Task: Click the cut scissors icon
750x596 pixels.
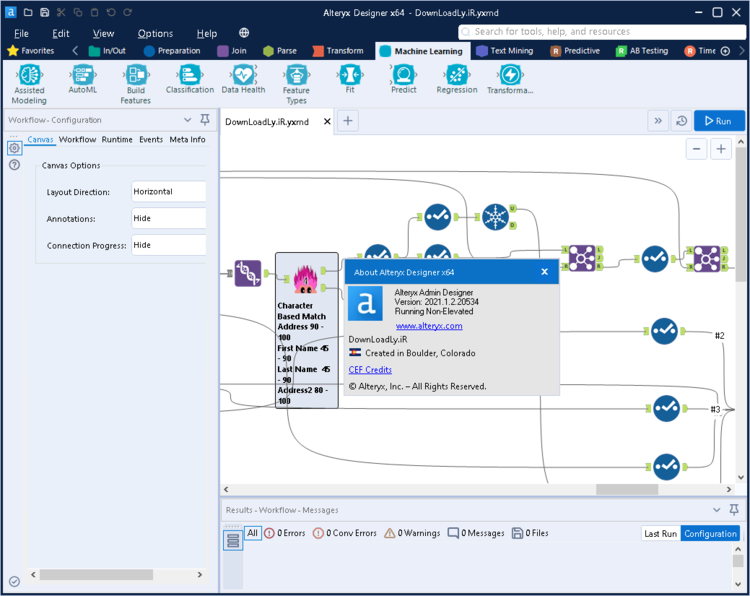Action: coord(61,12)
